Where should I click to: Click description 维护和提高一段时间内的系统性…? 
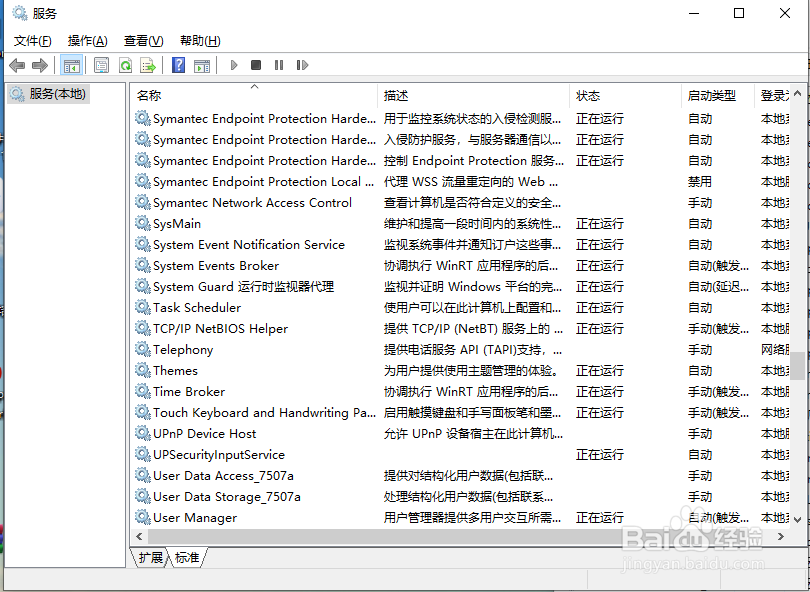click(472, 223)
